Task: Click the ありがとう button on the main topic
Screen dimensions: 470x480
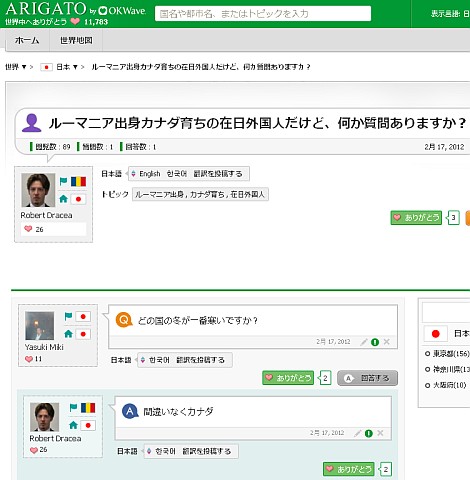Action: [416, 218]
